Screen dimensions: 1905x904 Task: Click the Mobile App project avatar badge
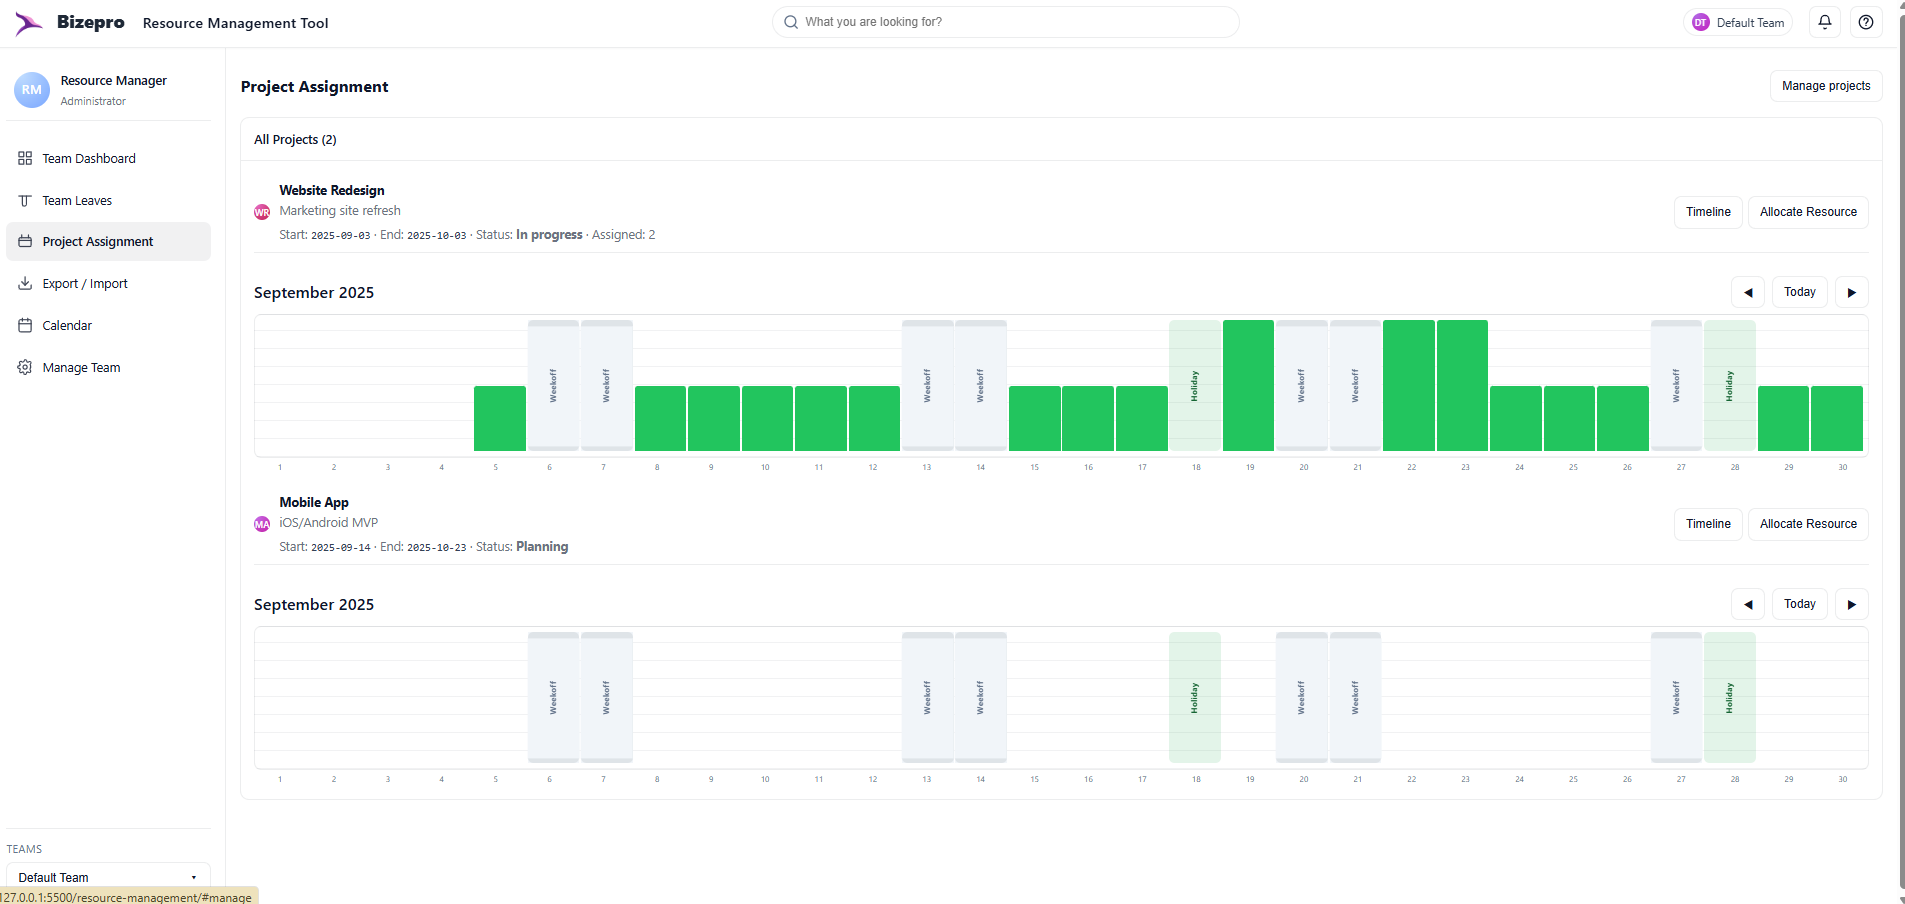[x=261, y=524]
